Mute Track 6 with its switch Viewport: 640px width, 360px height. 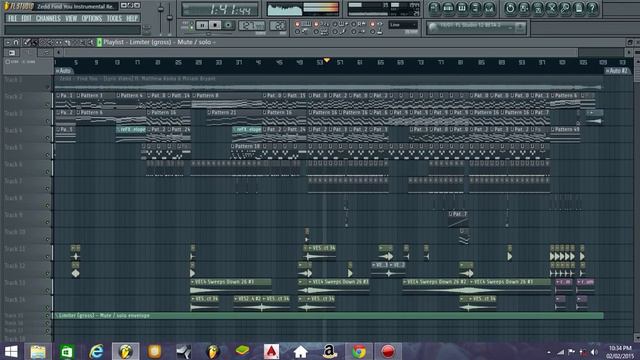click(x=47, y=171)
